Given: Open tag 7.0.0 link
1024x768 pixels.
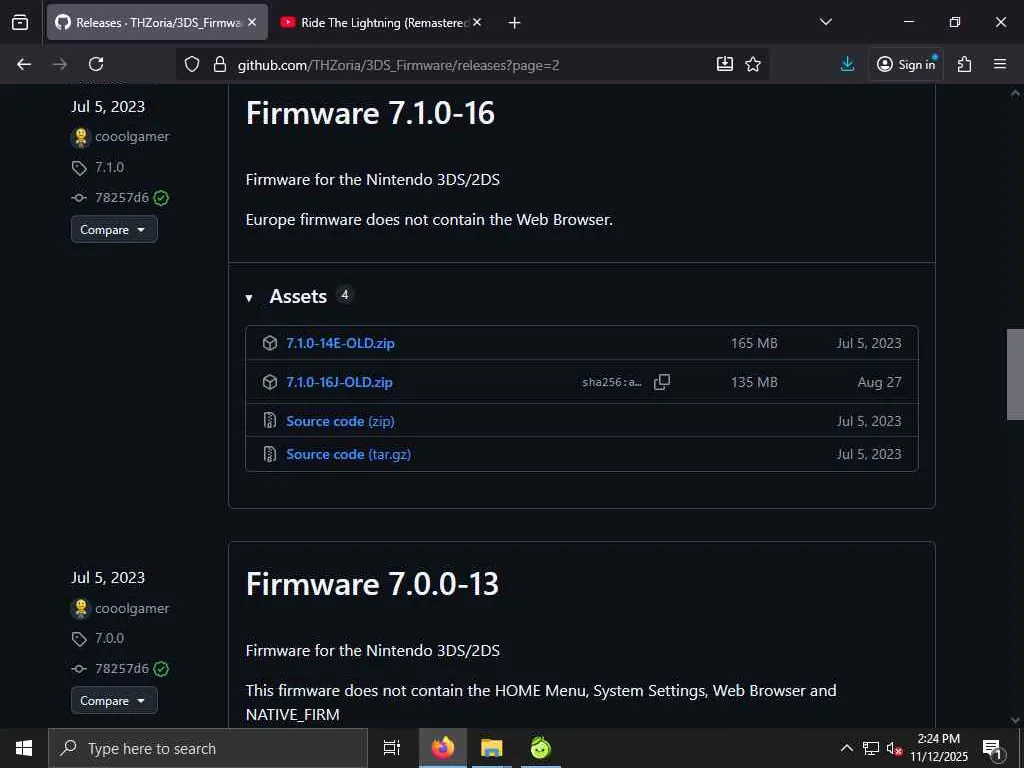Looking at the screenshot, I should coord(110,638).
